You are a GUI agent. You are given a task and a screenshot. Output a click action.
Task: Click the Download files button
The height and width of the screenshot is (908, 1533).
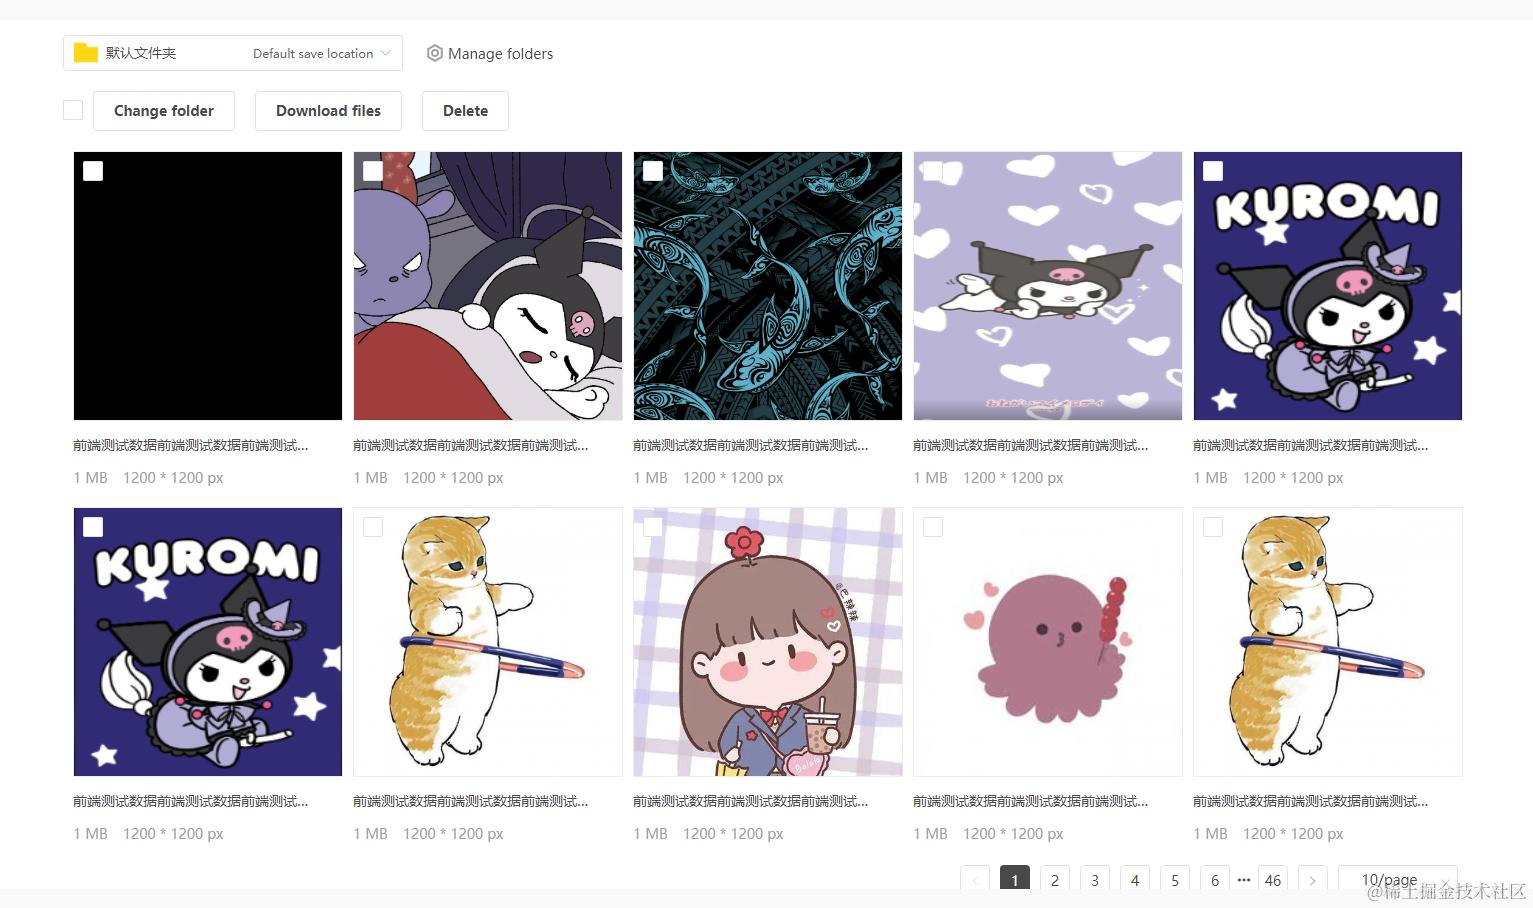(x=328, y=111)
